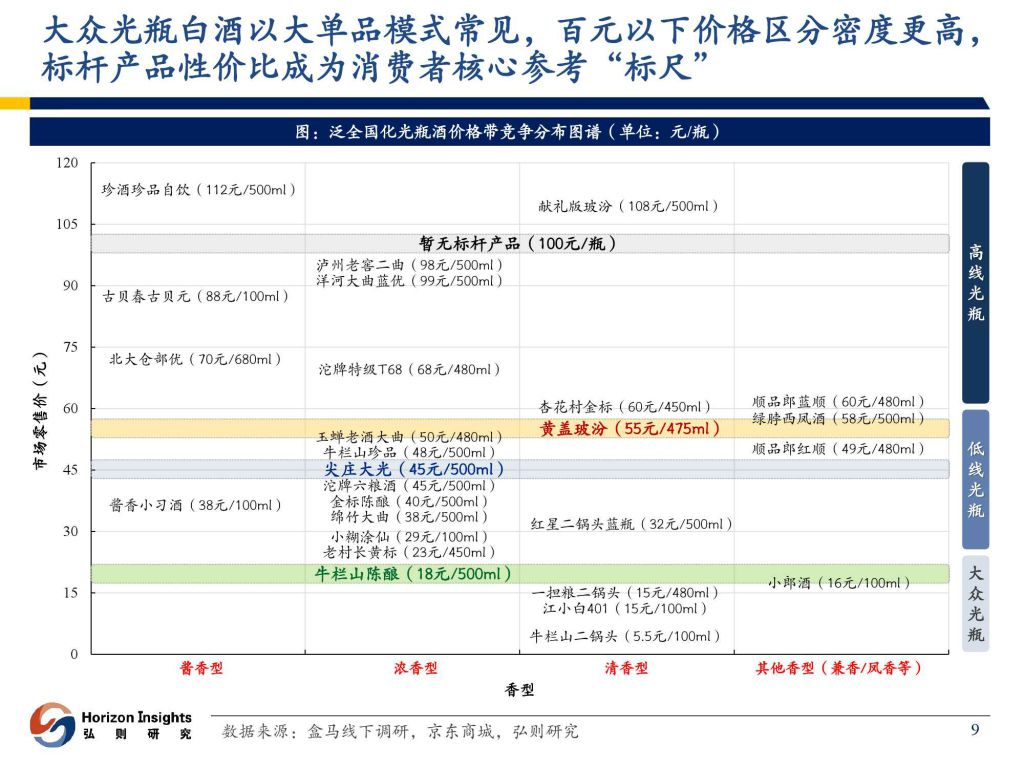The width and height of the screenshot is (1024, 768).
Task: Select the 暂无标杆产品 (100元/瓶) band label
Action: [517, 244]
